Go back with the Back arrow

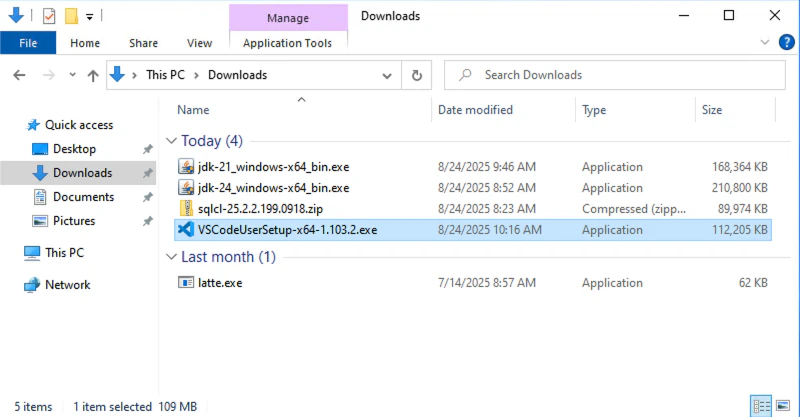pyautogui.click(x=19, y=76)
